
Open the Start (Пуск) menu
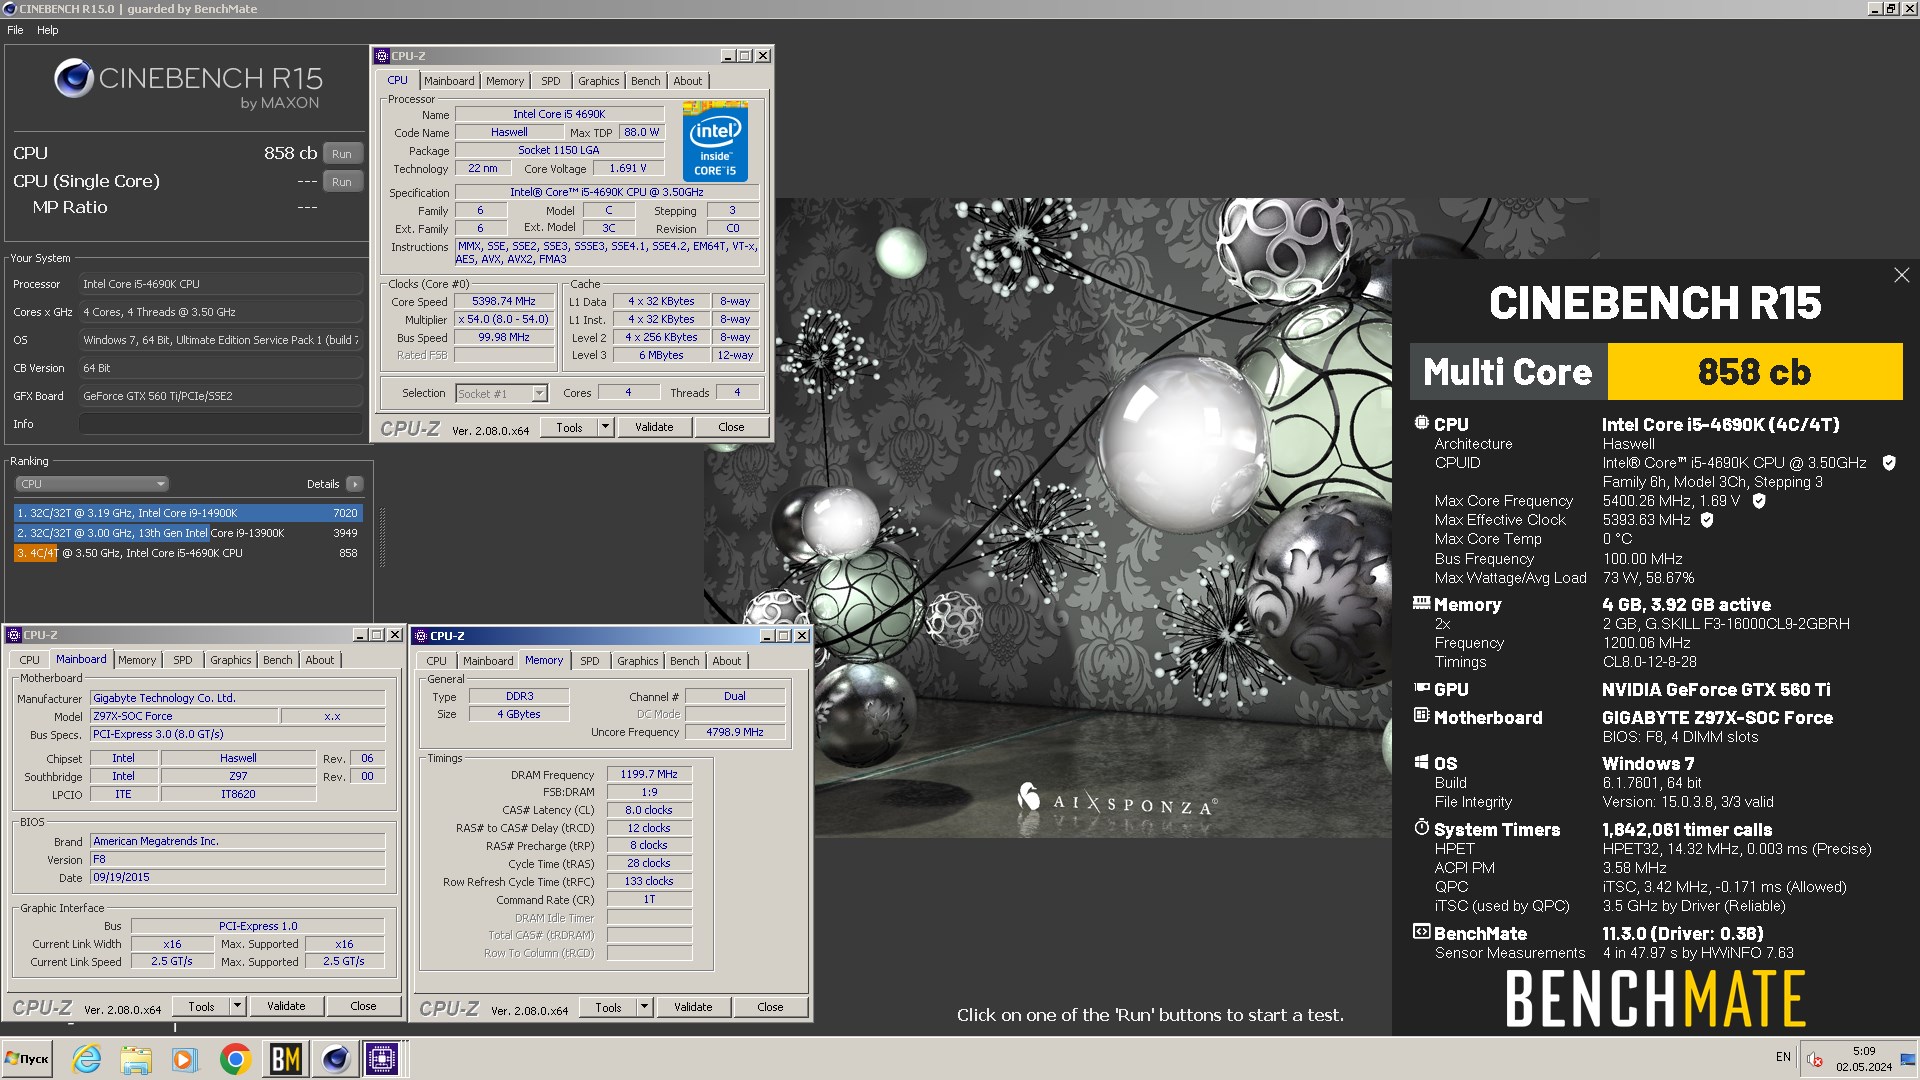(27, 1059)
